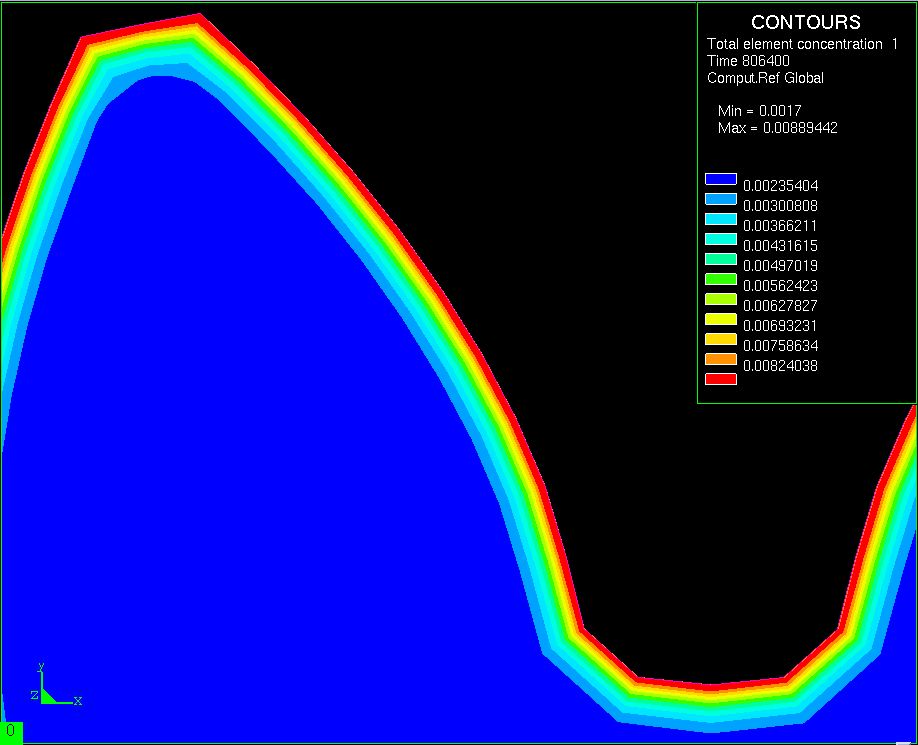The height and width of the screenshot is (745, 918).
Task: Choose the bright green legend swatch
Action: 720,279
